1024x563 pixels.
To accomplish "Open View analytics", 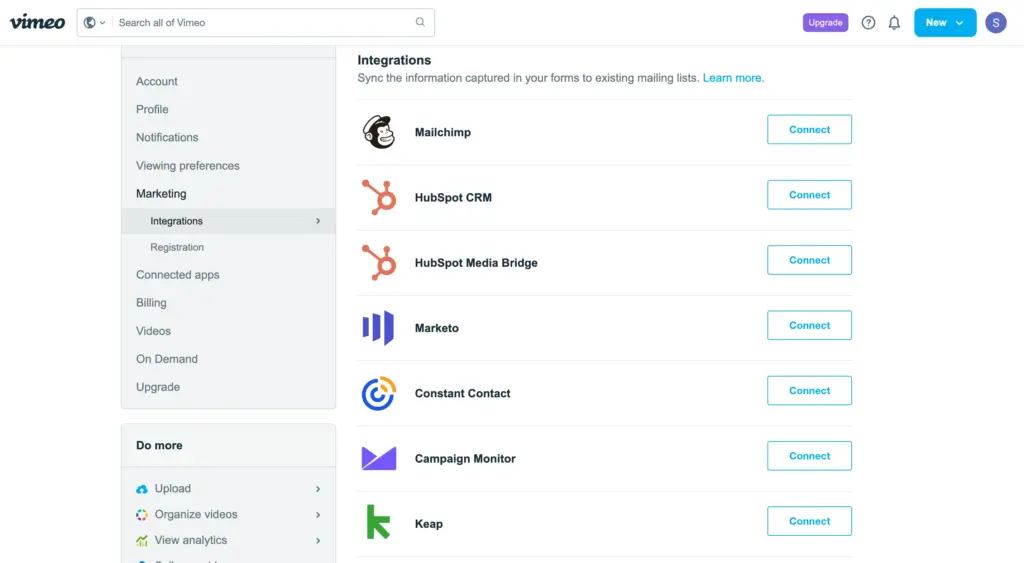I will click(191, 540).
